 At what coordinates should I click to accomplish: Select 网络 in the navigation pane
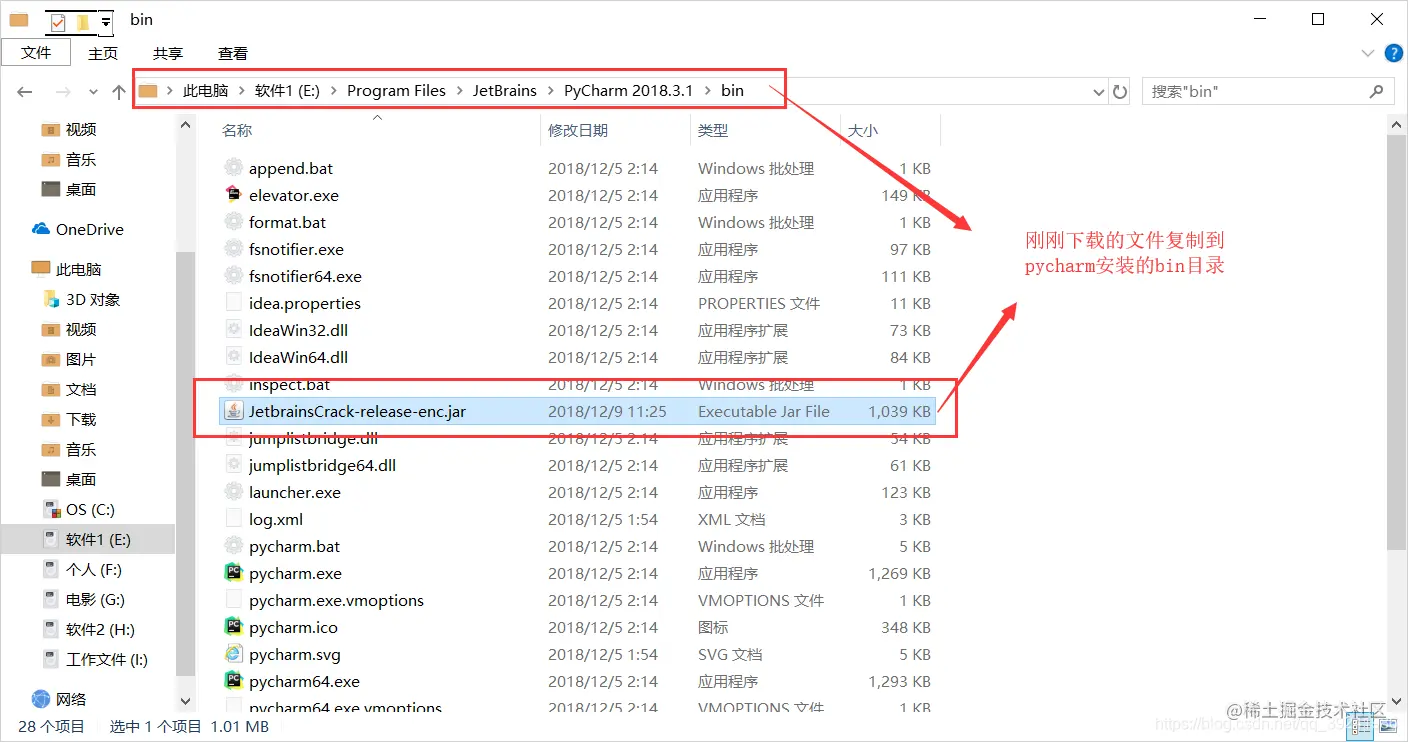point(71,699)
